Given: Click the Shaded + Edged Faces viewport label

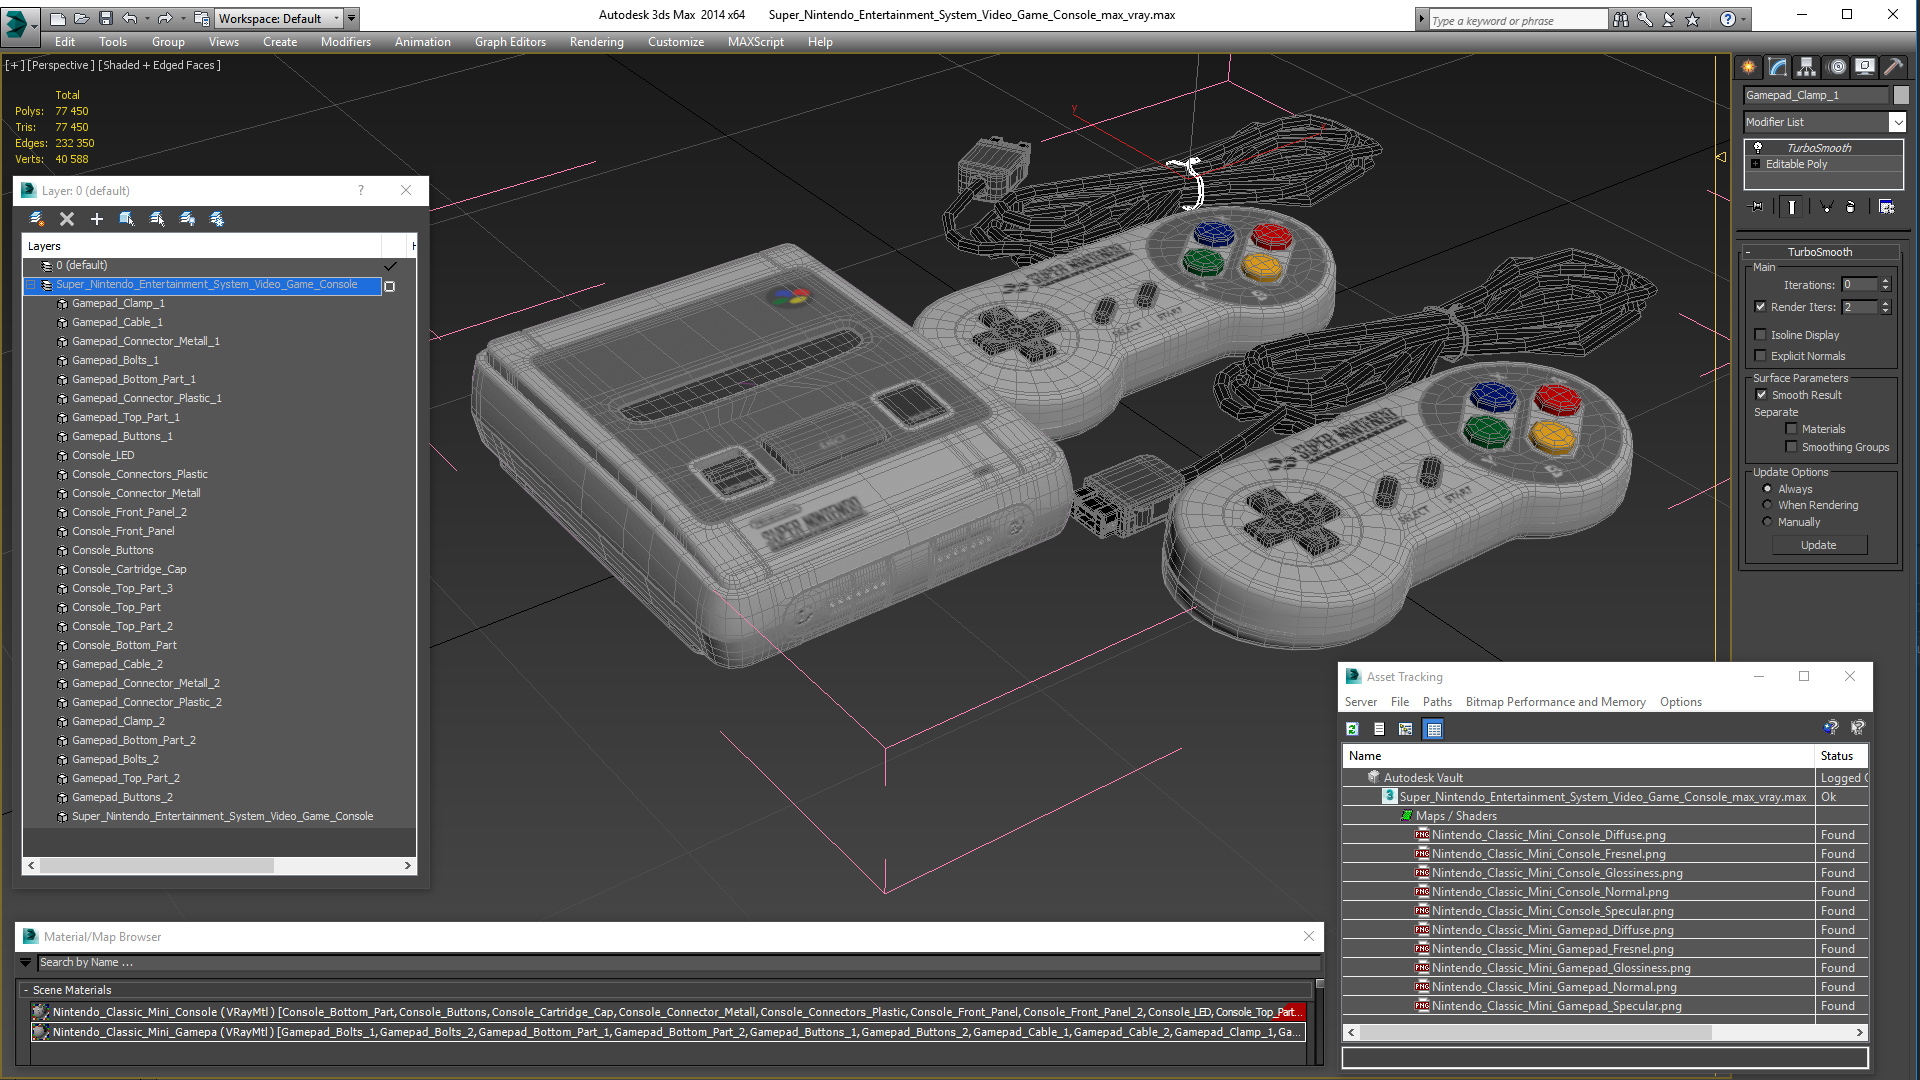Looking at the screenshot, I should pyautogui.click(x=159, y=65).
